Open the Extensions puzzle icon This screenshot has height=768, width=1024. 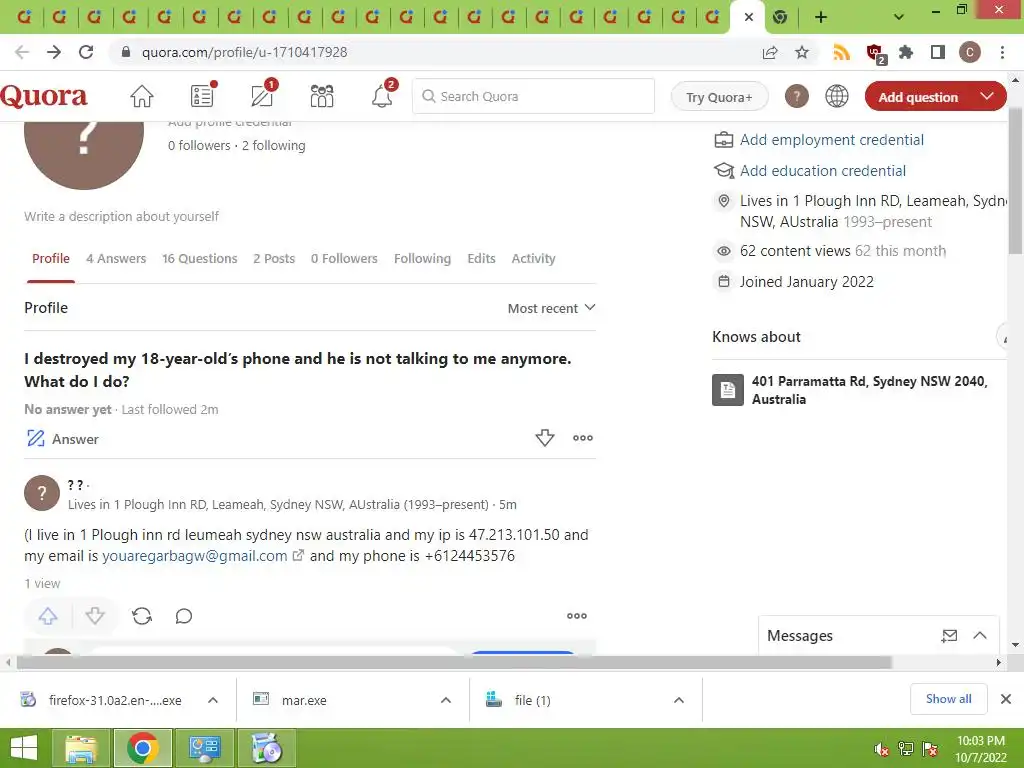coord(906,52)
